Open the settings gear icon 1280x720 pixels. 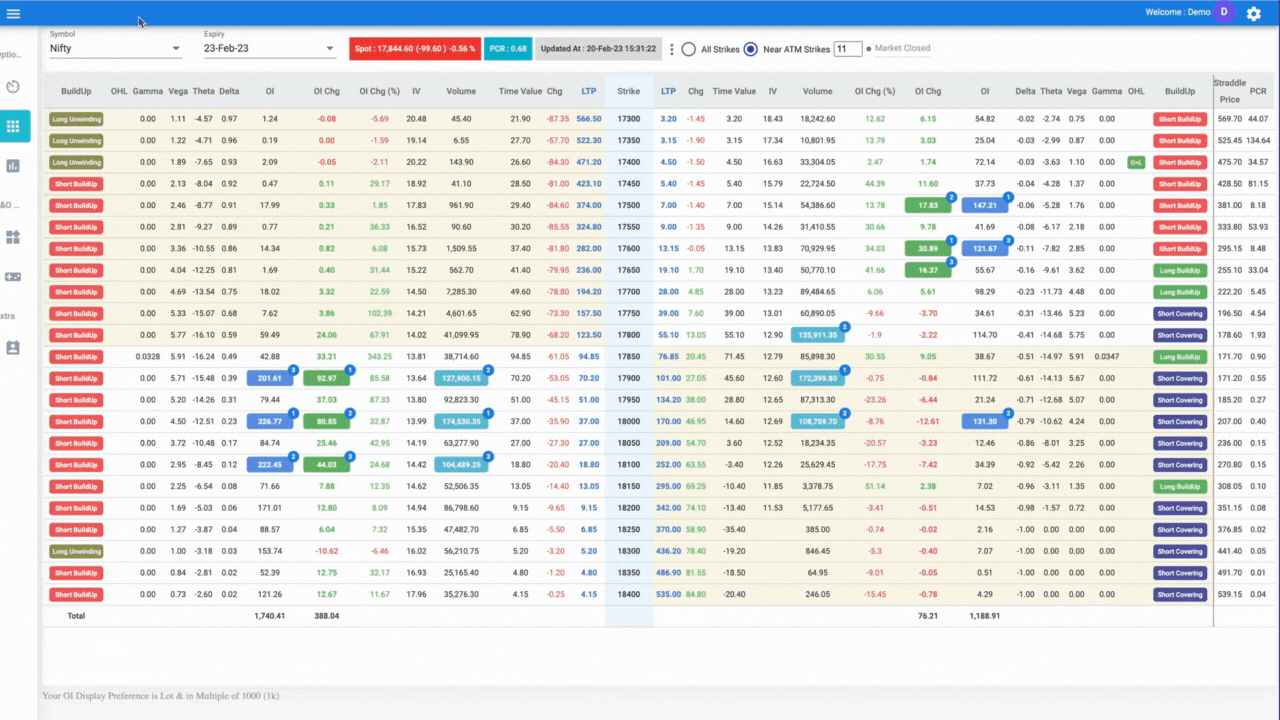tap(1253, 13)
